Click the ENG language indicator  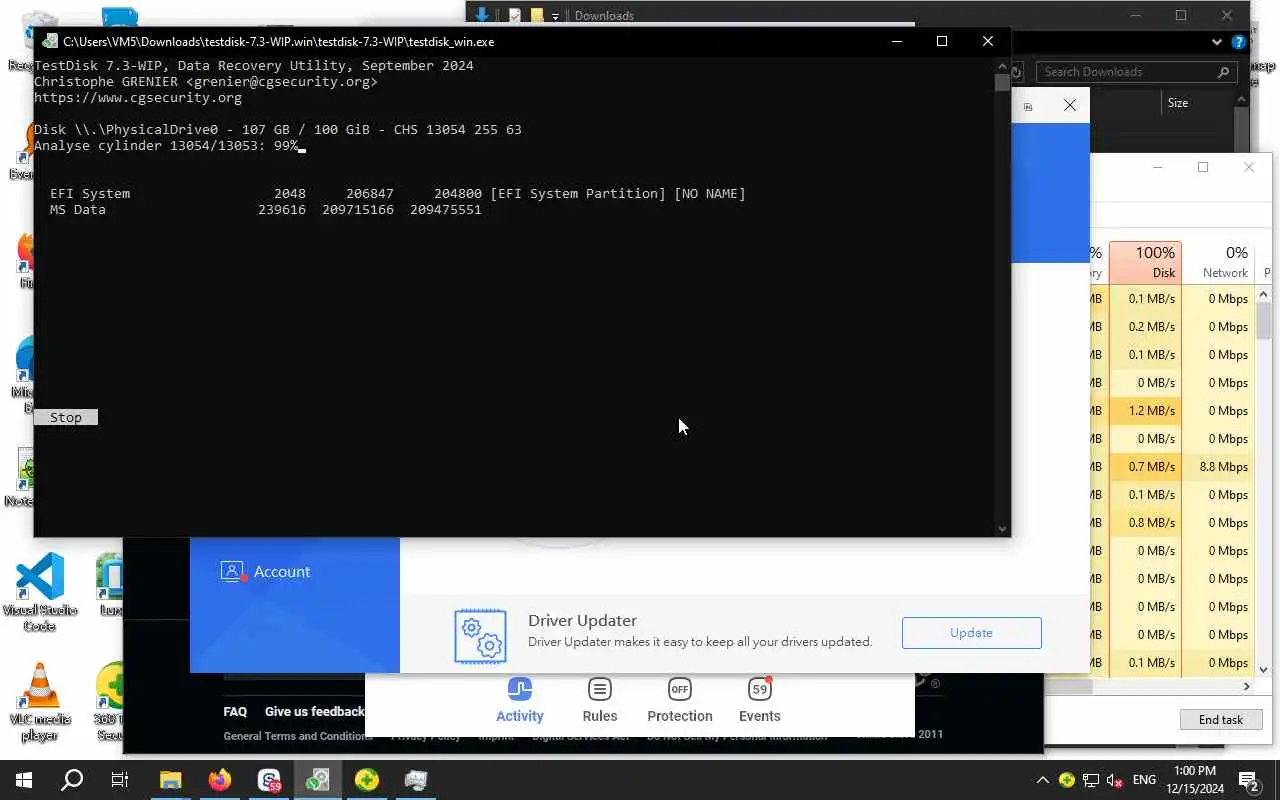pyautogui.click(x=1144, y=780)
